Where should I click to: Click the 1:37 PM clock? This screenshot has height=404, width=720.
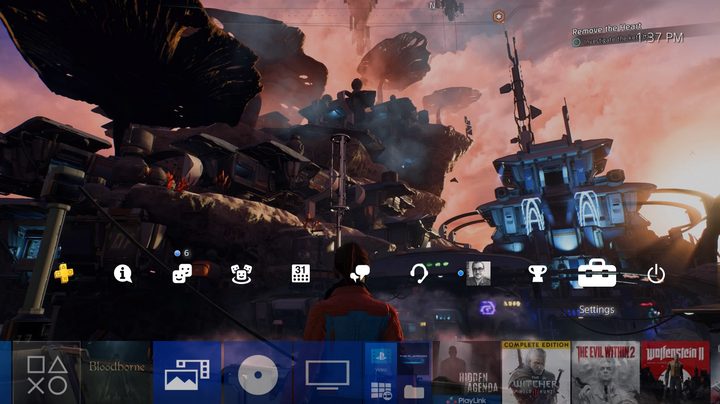(660, 38)
